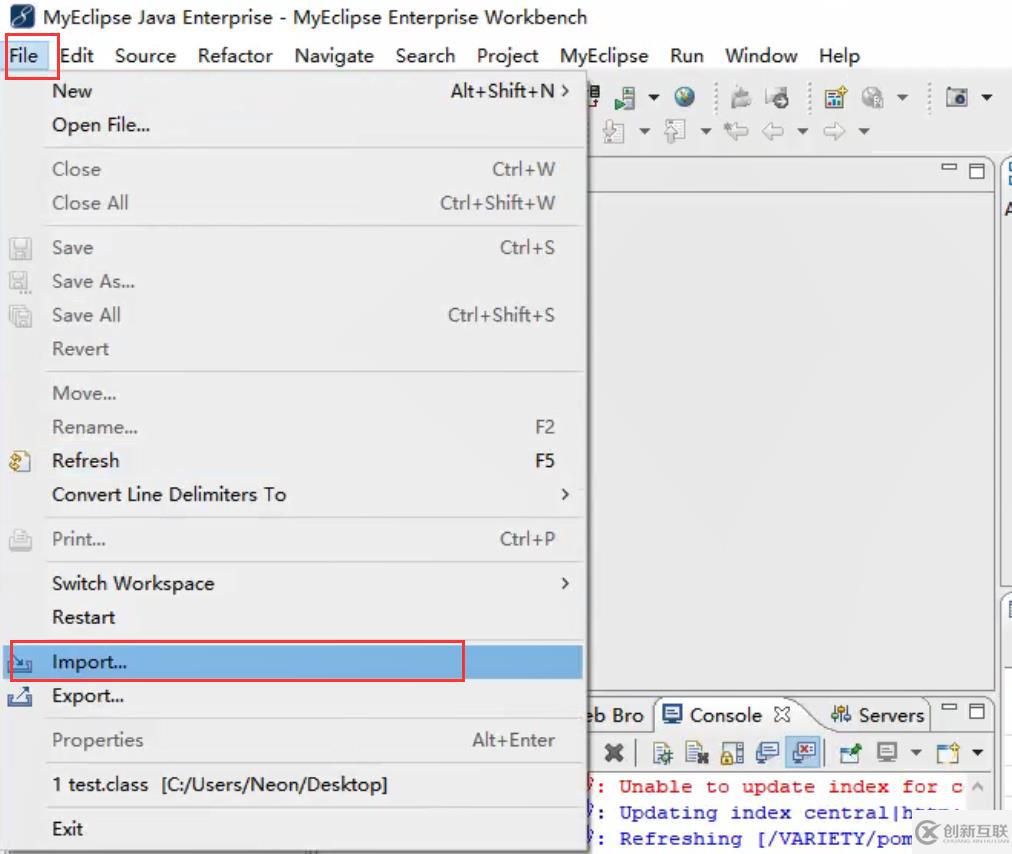Switch to the Servers tab
The image size is (1012, 854).
click(x=878, y=715)
